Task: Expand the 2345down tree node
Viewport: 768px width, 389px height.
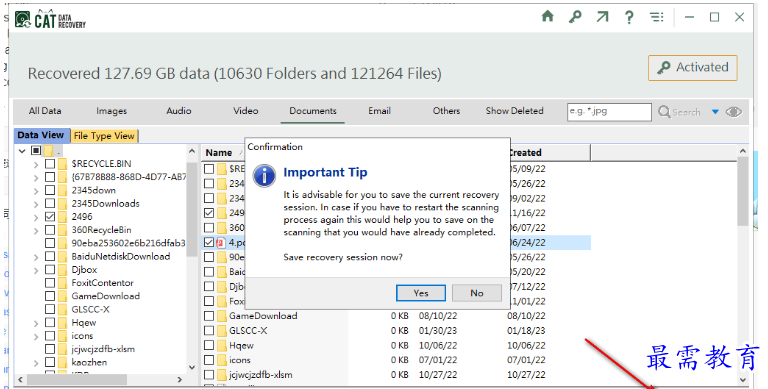Action: coord(36,191)
